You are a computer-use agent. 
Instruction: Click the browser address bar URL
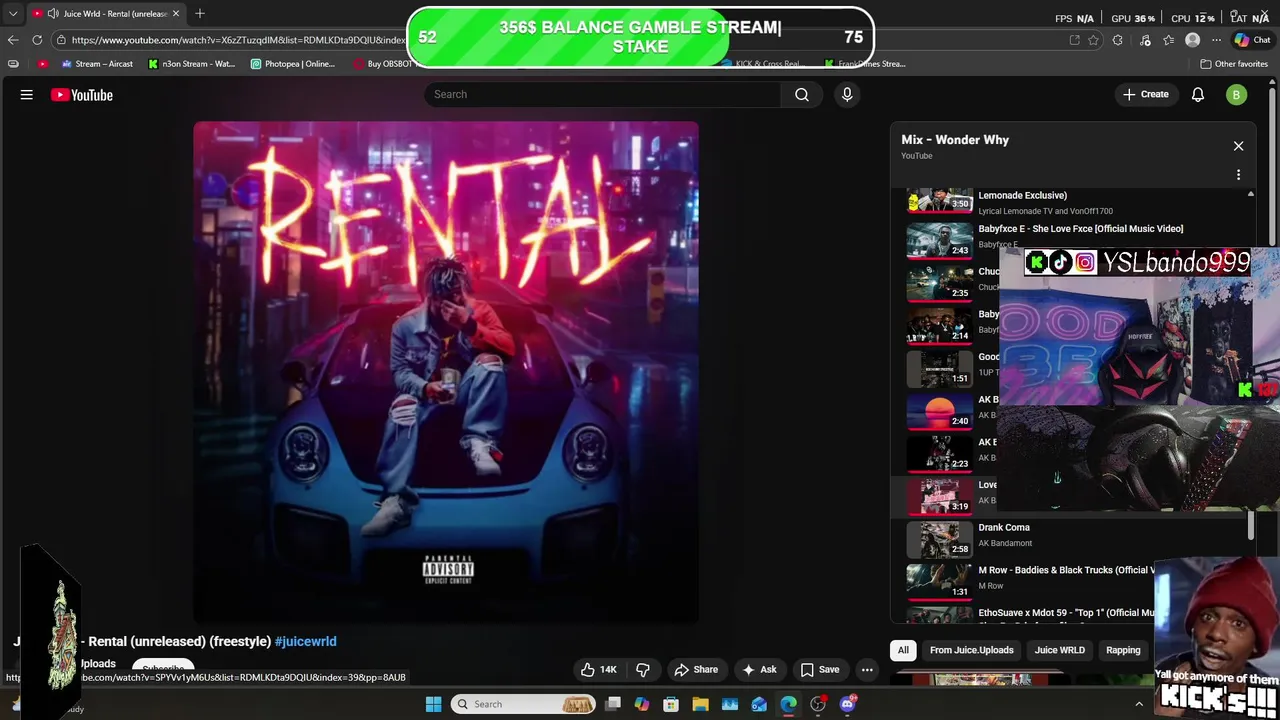tap(238, 40)
